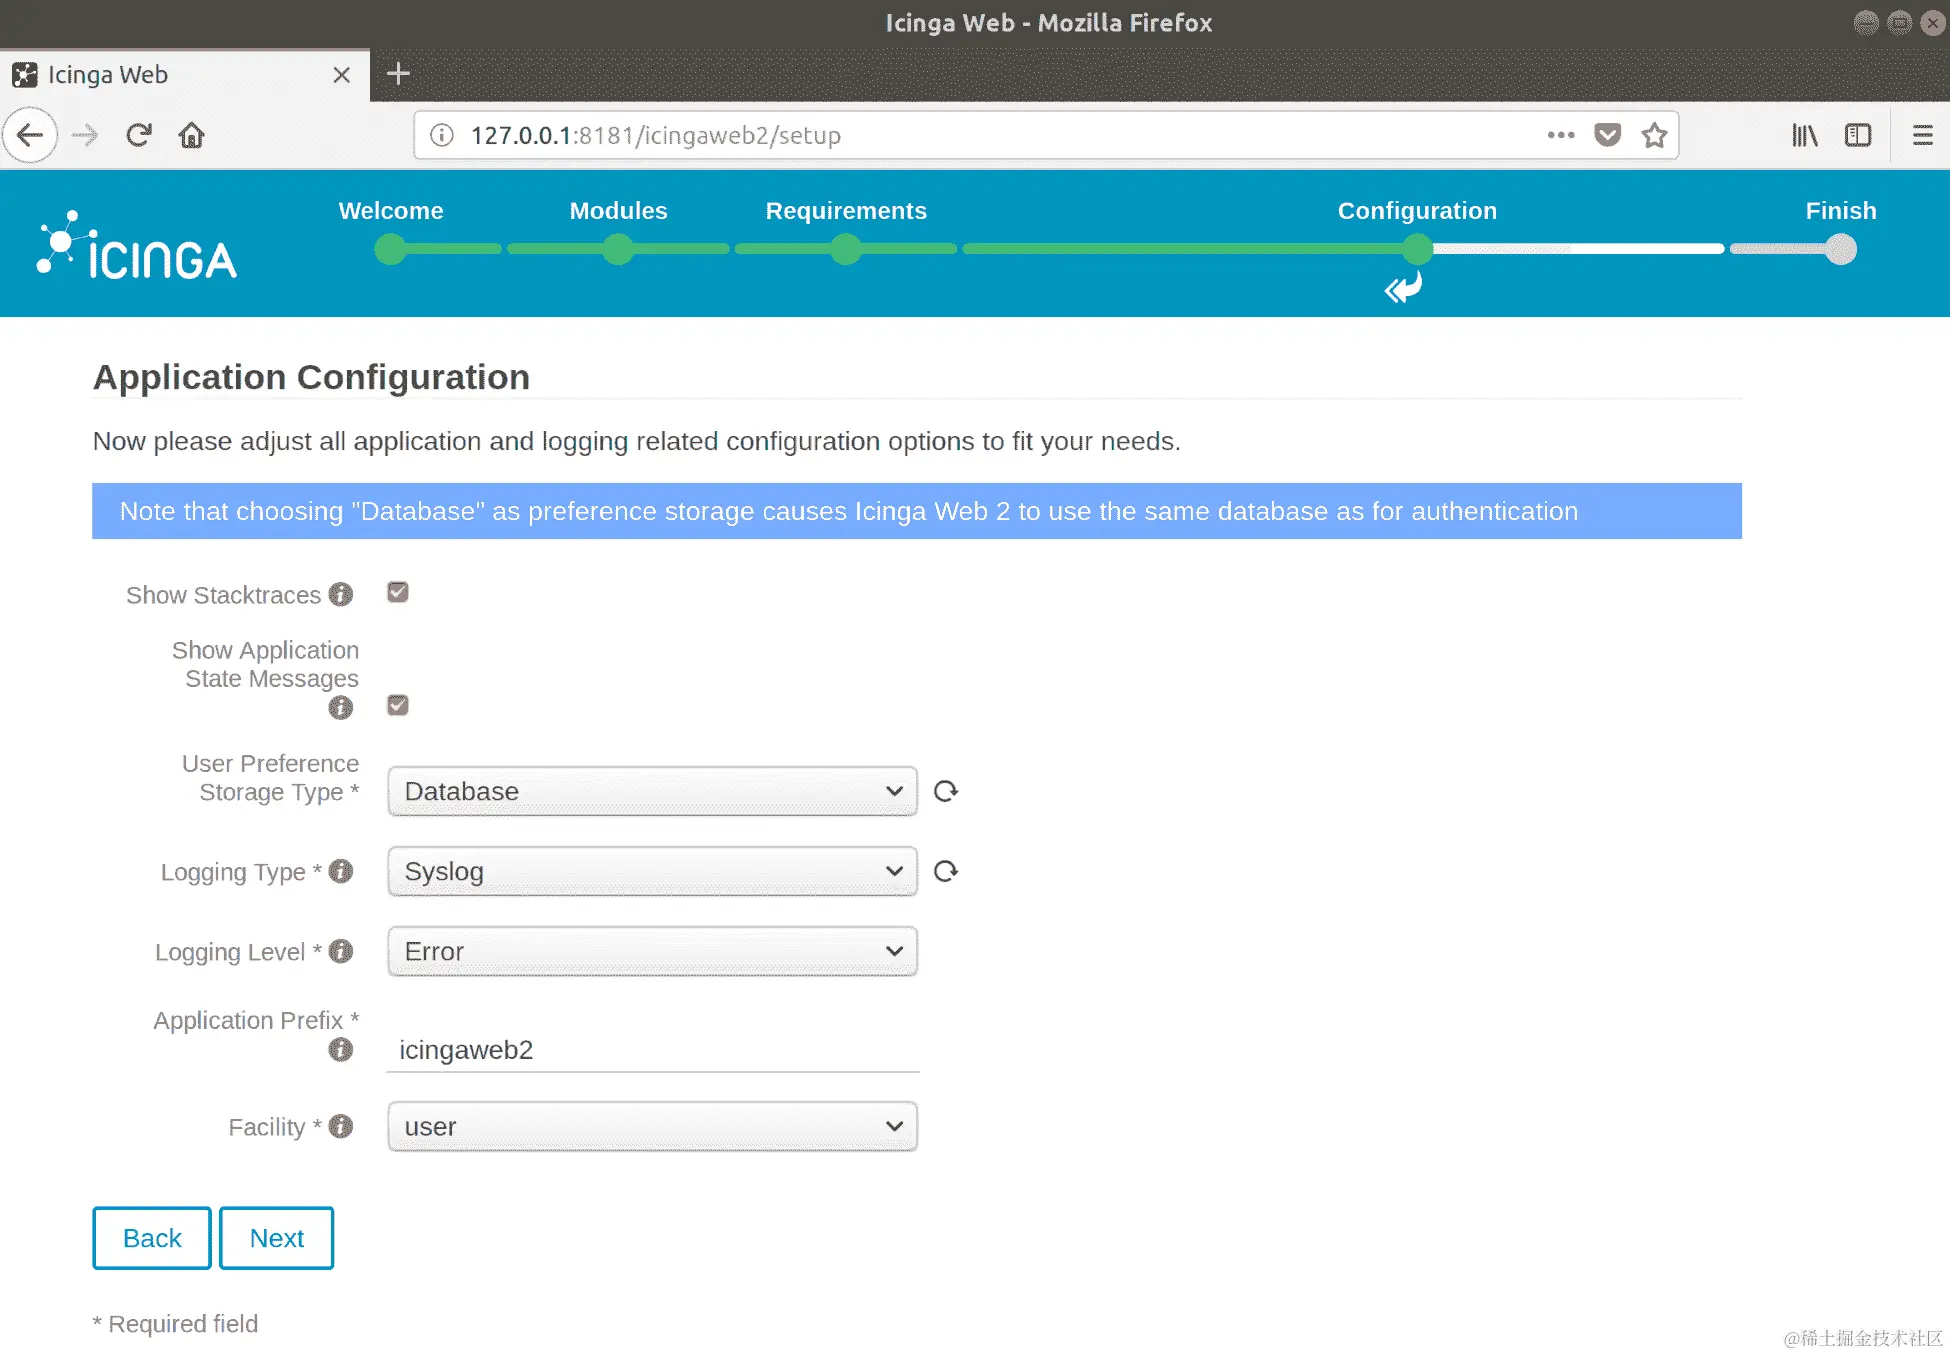
Task: Expand the Logging Level dropdown showing Error
Action: point(652,951)
